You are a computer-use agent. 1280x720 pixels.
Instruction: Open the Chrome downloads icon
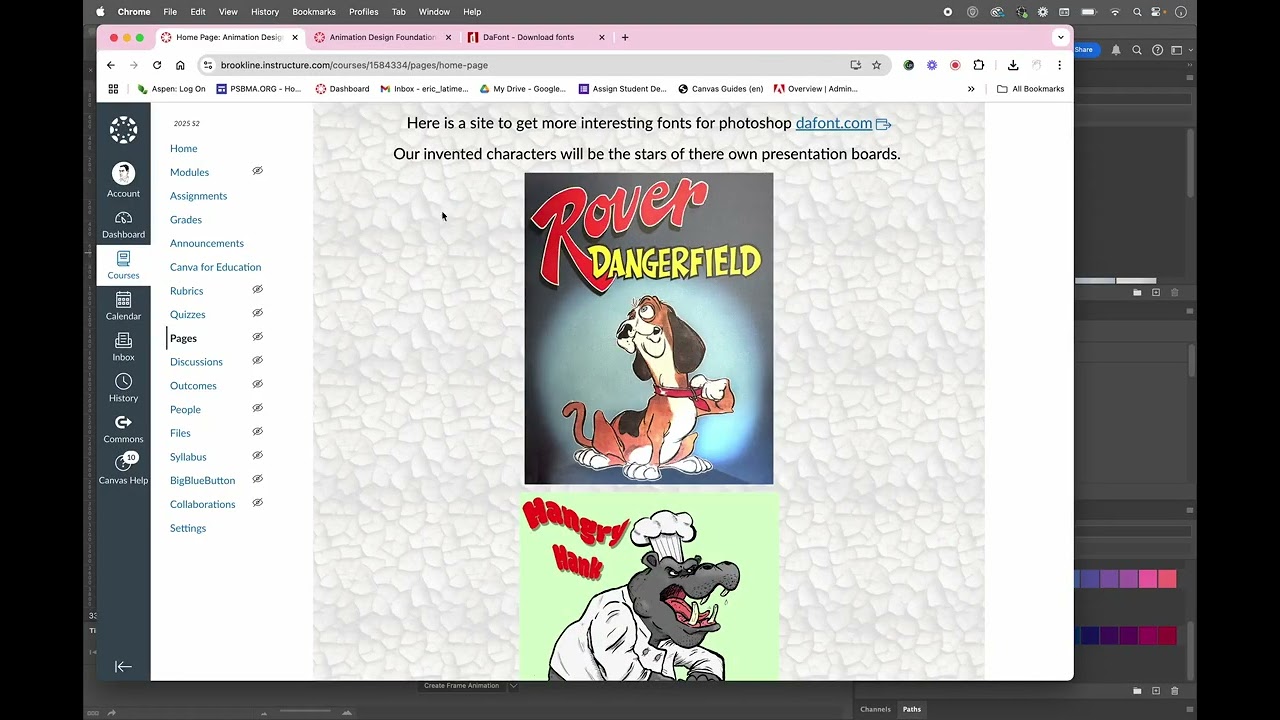click(1013, 65)
